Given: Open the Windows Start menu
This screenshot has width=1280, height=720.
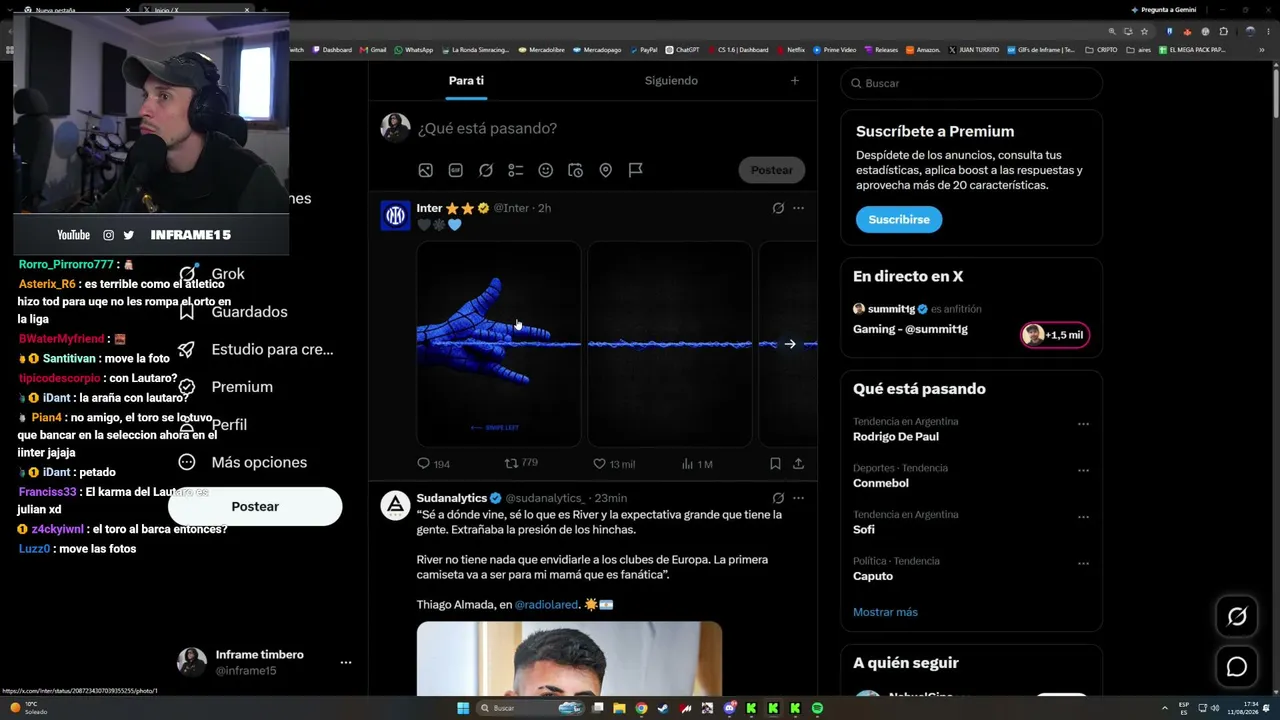Looking at the screenshot, I should 463,708.
